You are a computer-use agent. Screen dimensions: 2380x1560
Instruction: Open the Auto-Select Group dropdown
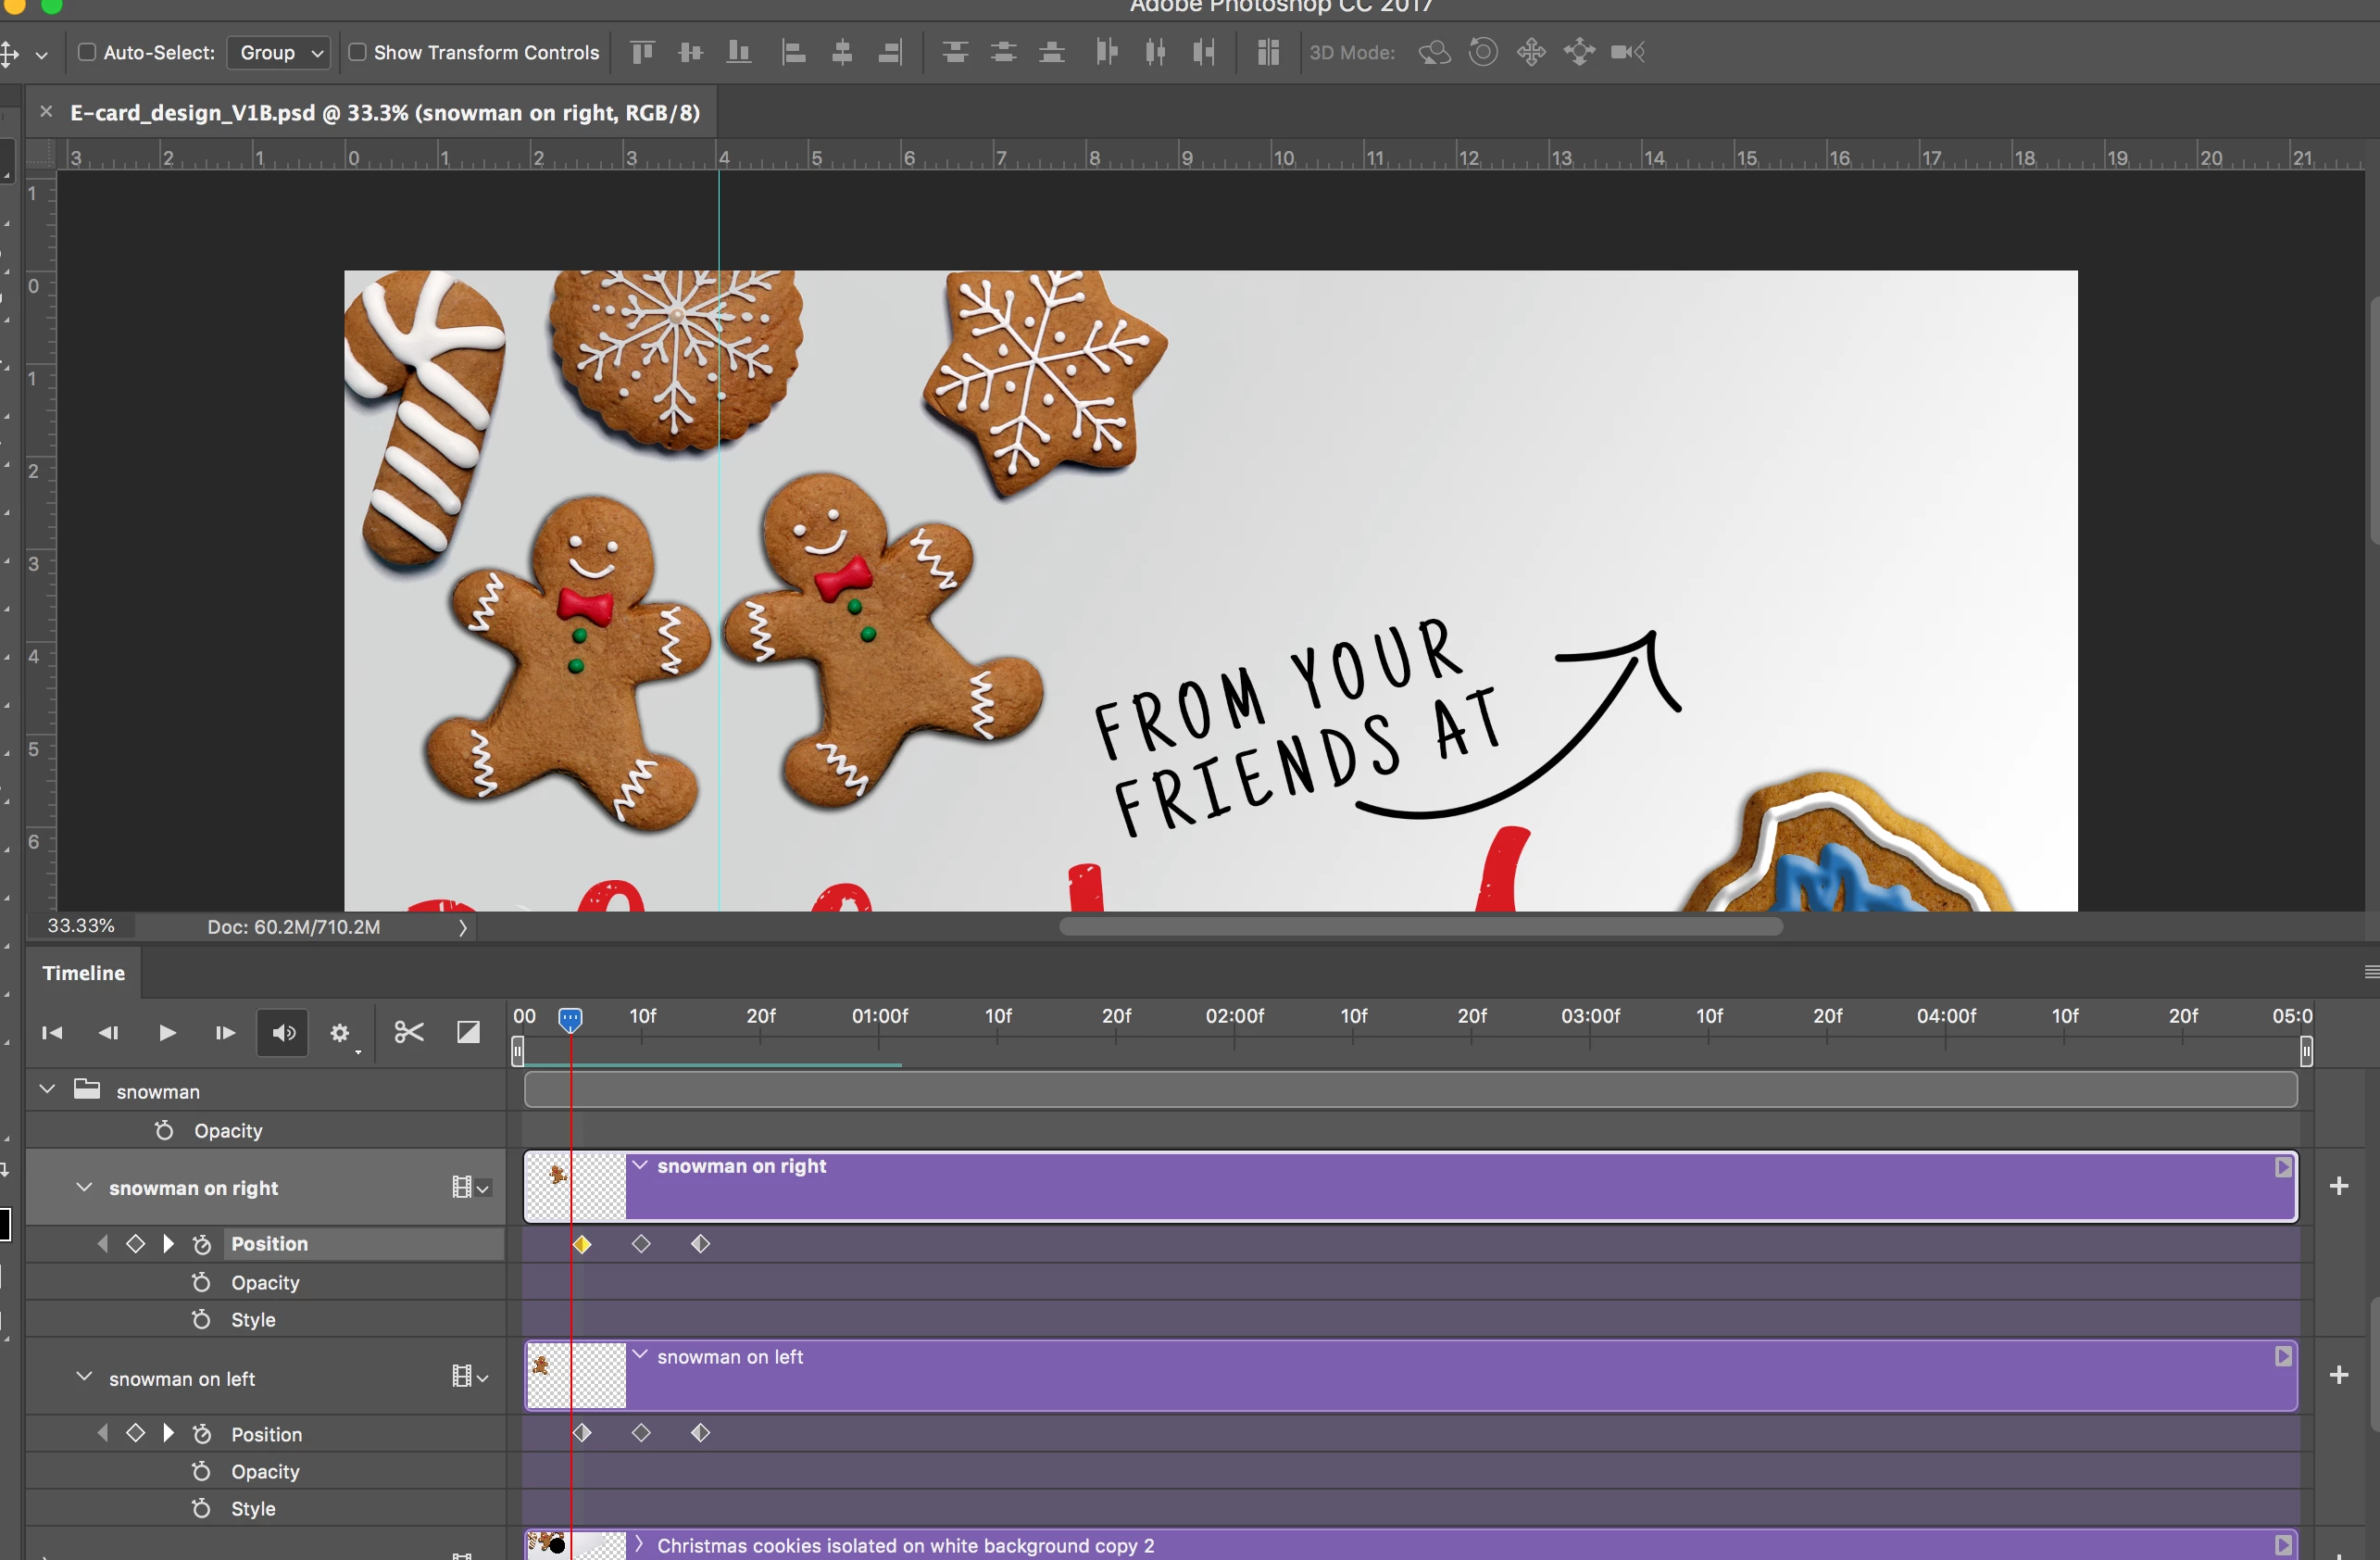coord(279,52)
